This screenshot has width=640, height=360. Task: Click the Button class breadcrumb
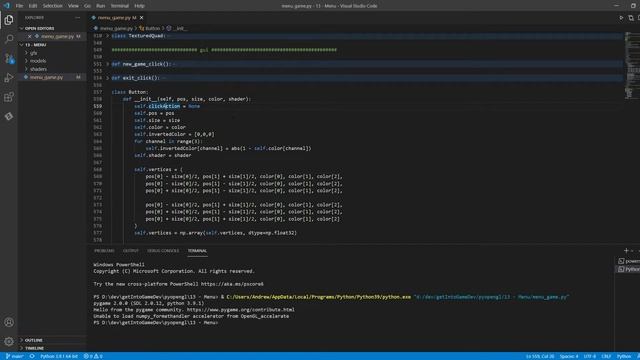coord(153,28)
